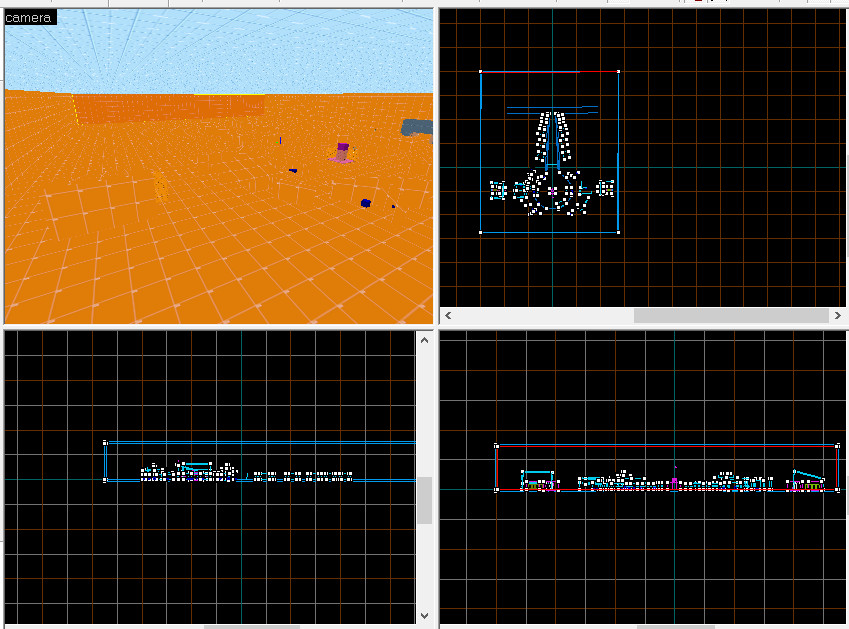This screenshot has width=849, height=629.
Task: Click the vertical scrollbar thumb of the bottom-left view
Action: click(424, 500)
